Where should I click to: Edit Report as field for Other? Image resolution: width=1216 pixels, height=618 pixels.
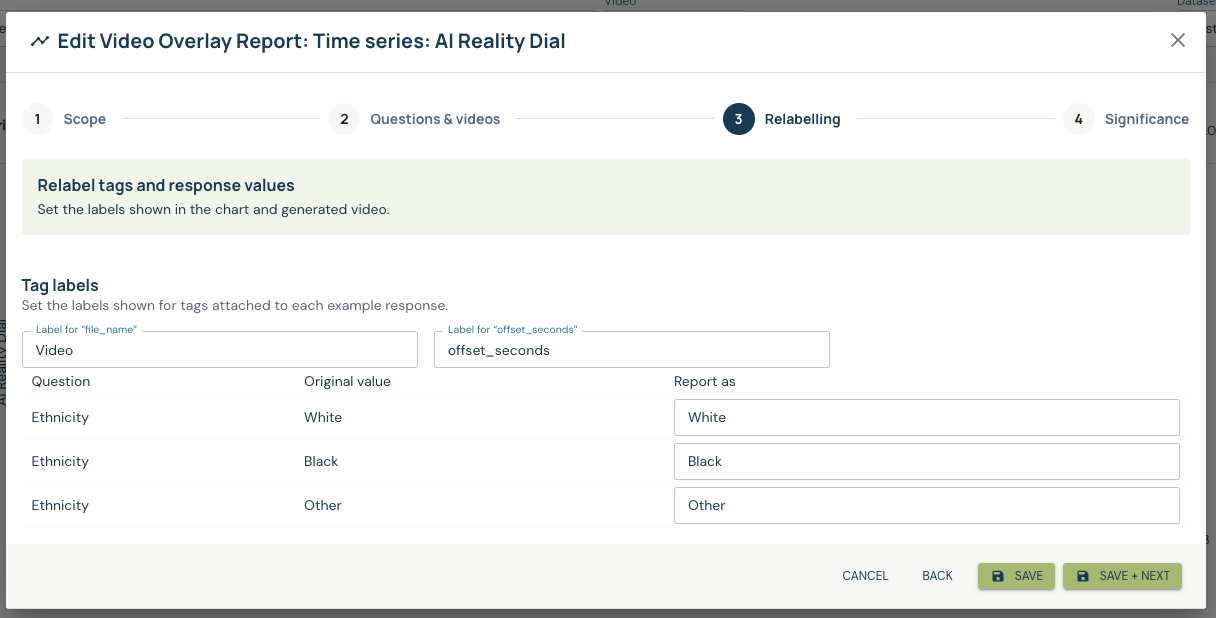click(927, 505)
